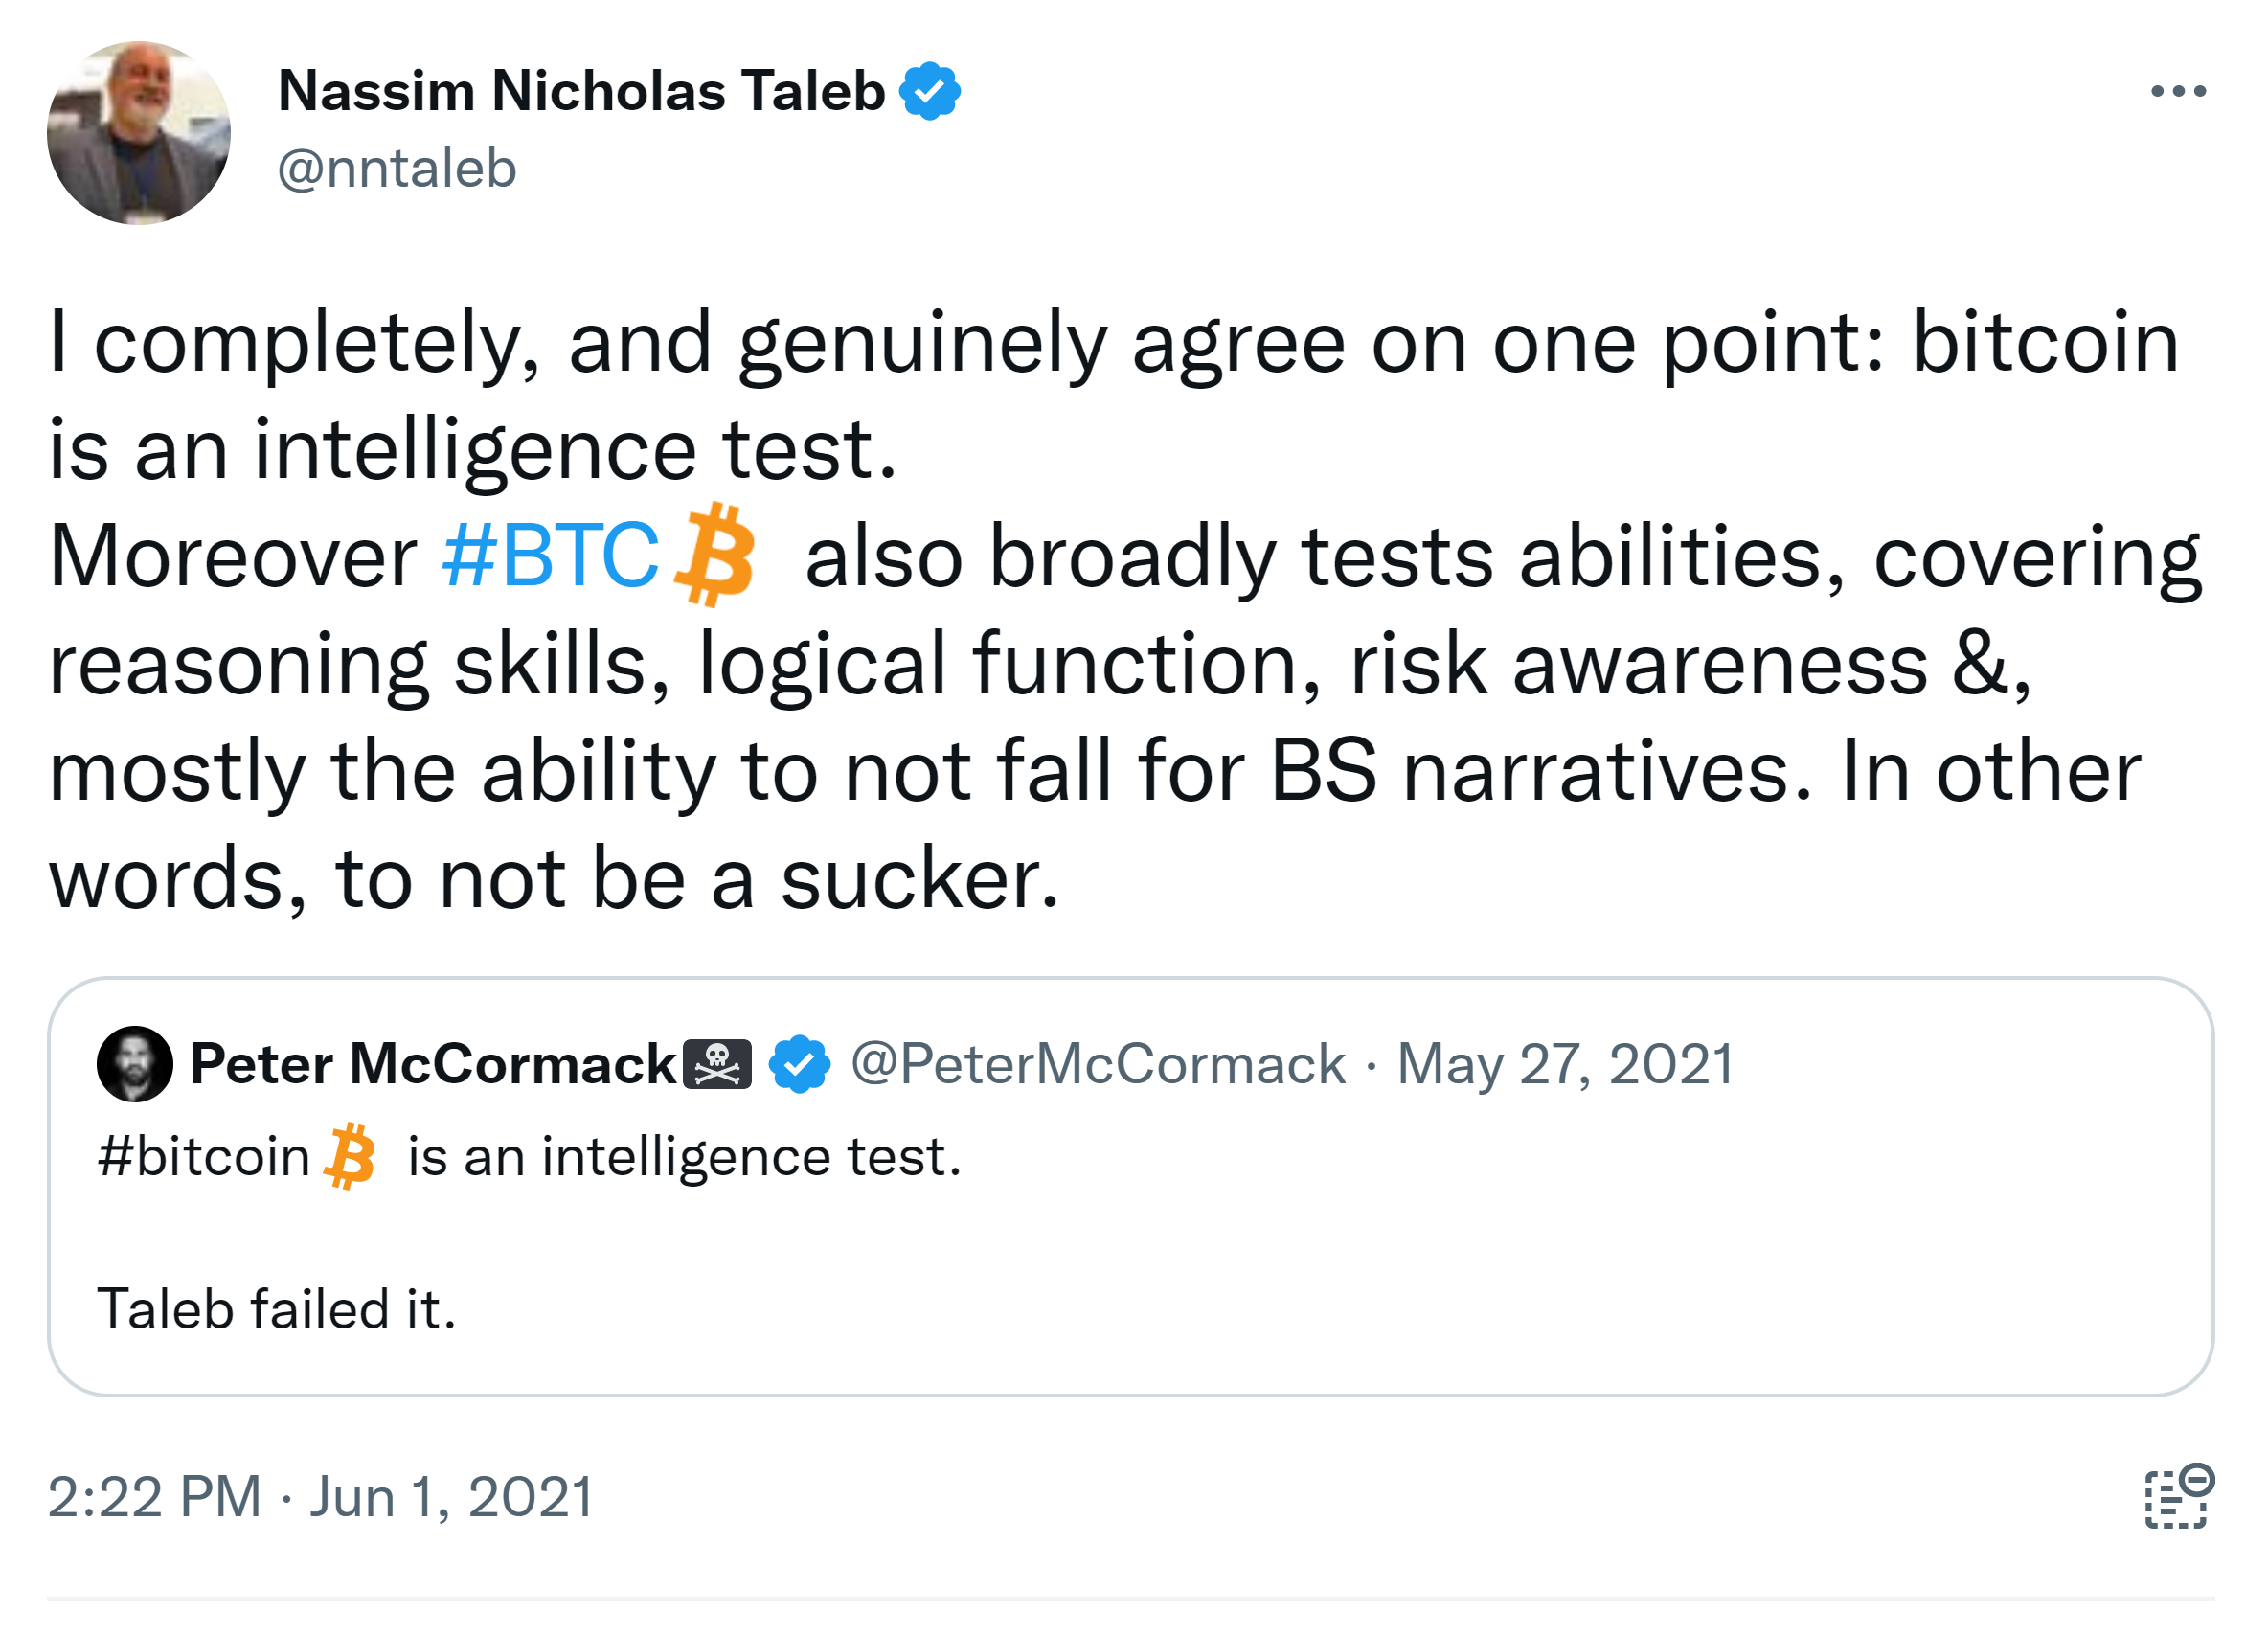Click the Nassim Nicholas Taleb display name
Viewport: 2268px width, 1635px height.
click(581, 92)
